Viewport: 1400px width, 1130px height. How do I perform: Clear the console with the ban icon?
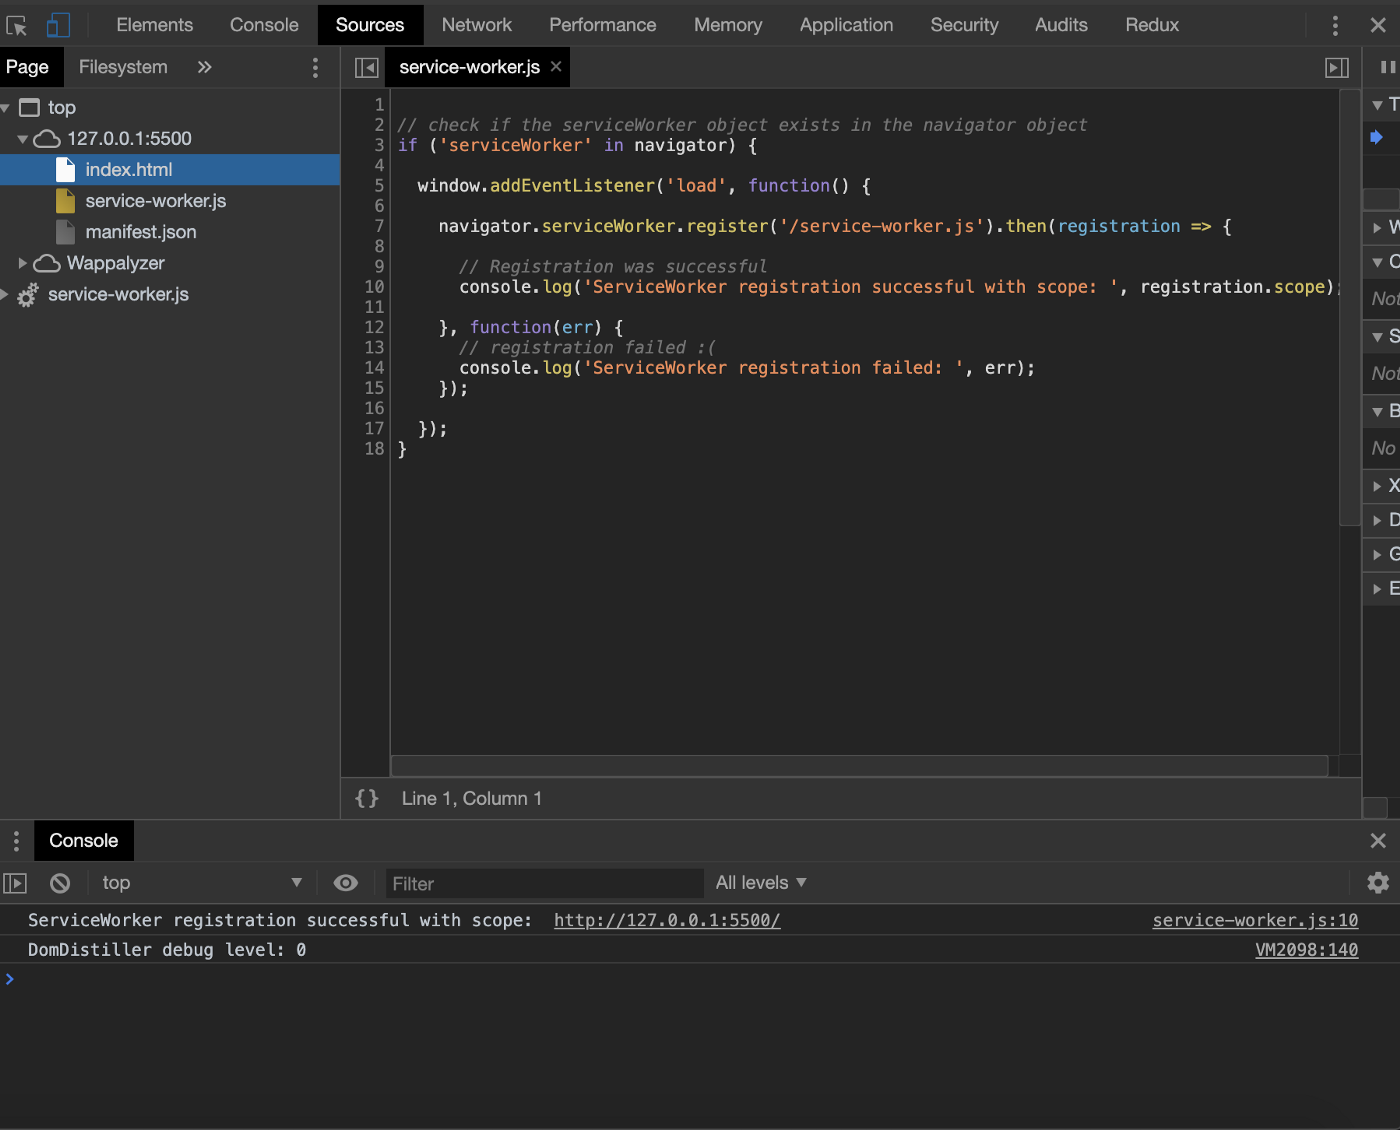[x=60, y=883]
